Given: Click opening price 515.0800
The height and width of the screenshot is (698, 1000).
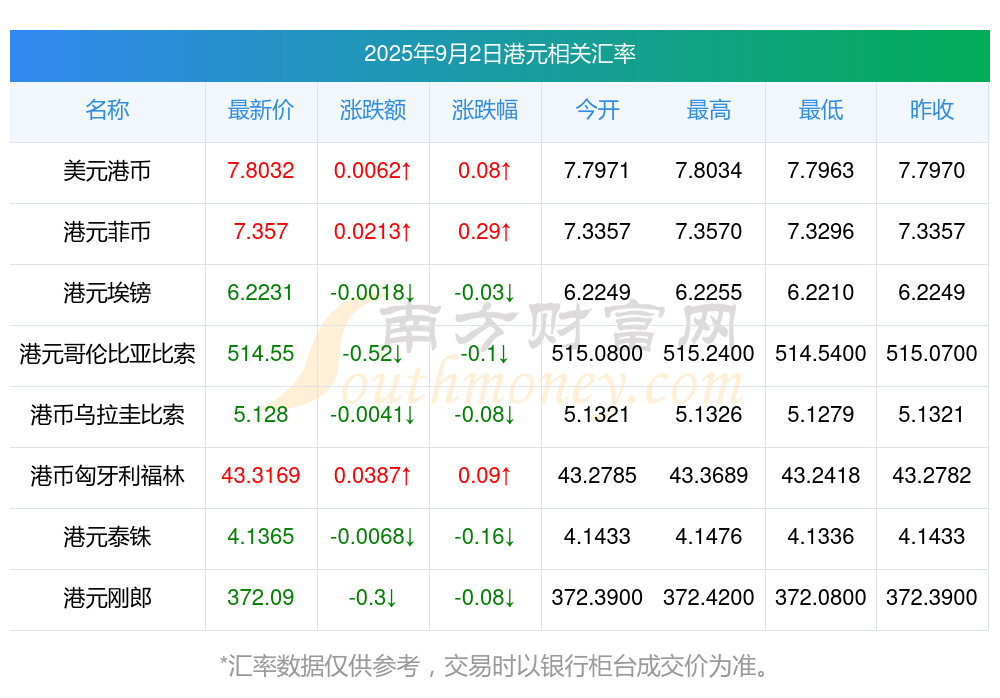Looking at the screenshot, I should pos(597,353).
